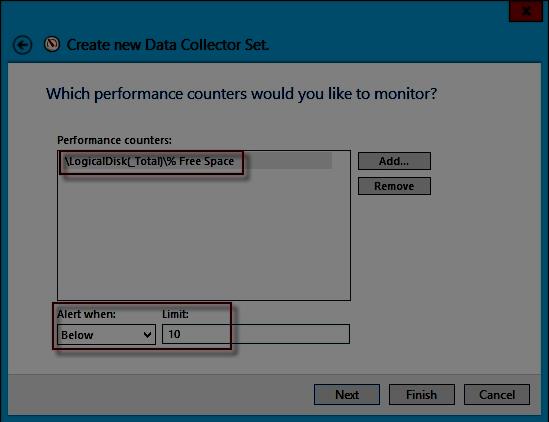Screen dimensions: 549x422
Task: Remove the selected performance counter
Action: (394, 186)
